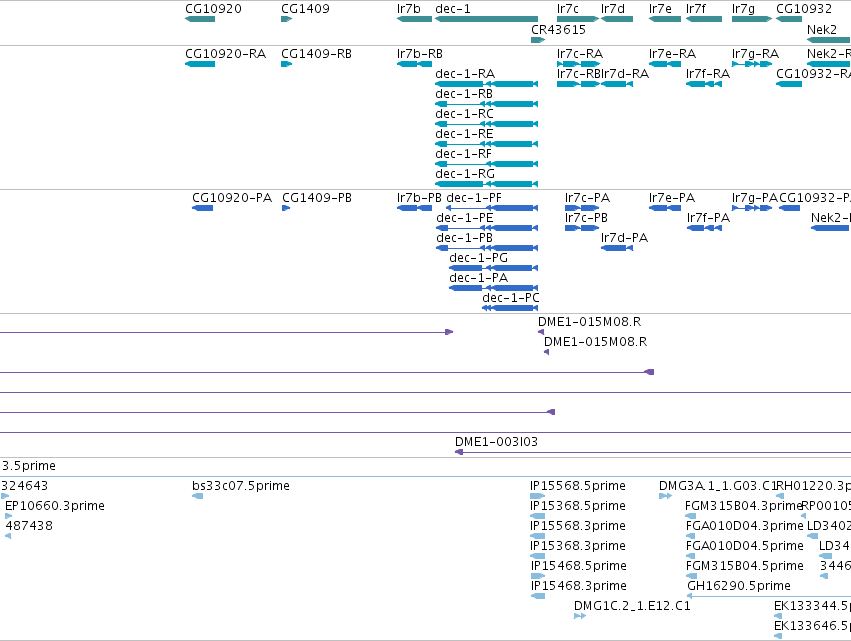Open the Ir7b-RB transcript label
851x641 pixels.
[x=420, y=54]
